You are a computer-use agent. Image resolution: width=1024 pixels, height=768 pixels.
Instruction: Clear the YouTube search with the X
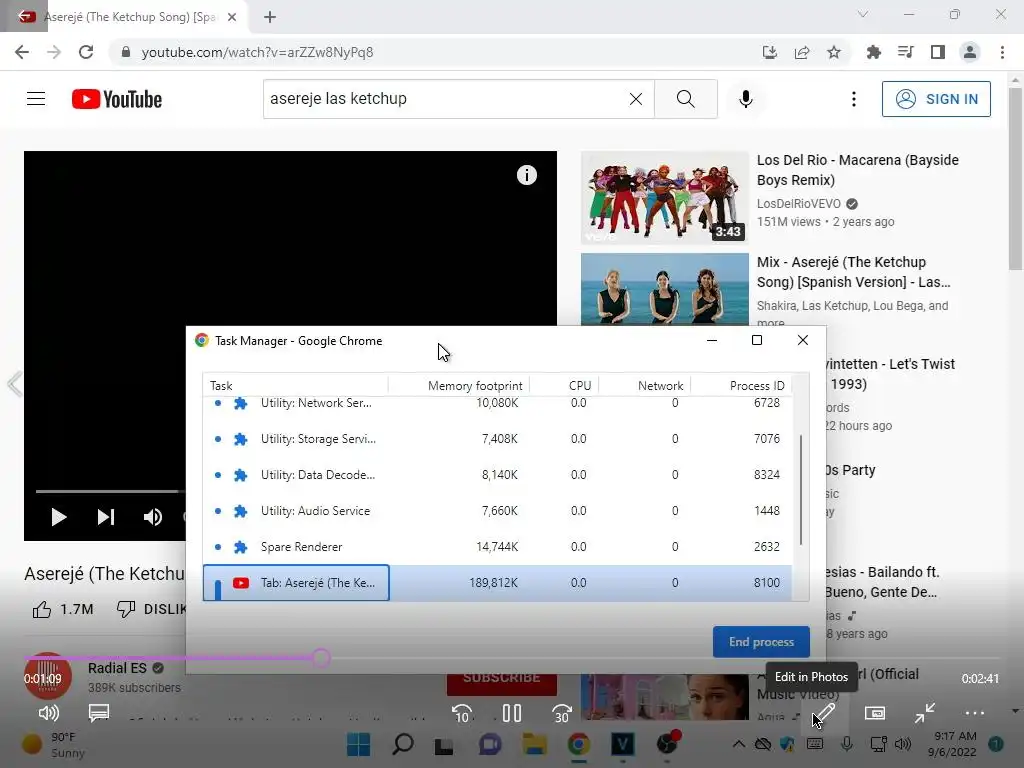635,99
